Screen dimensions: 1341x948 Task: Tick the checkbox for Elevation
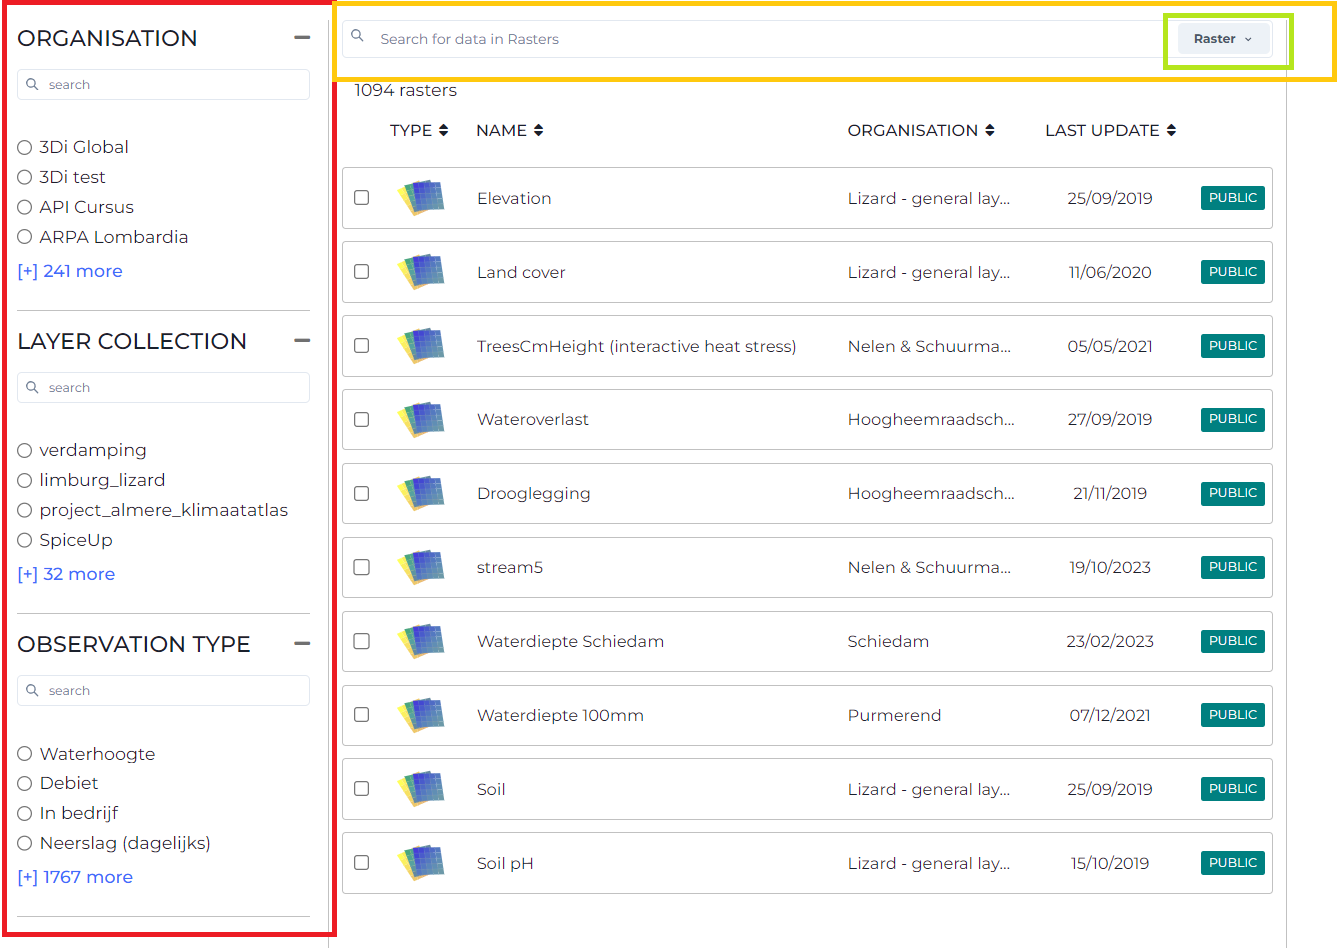(362, 198)
